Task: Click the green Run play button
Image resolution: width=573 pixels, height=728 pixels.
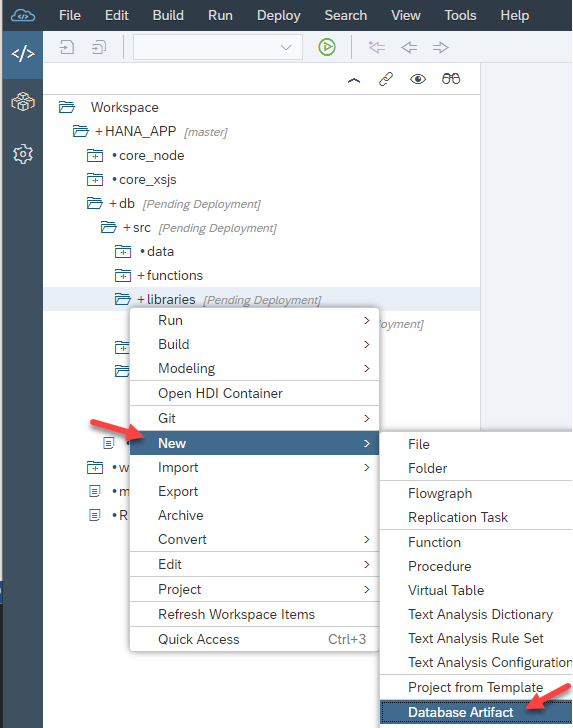Action: pyautogui.click(x=327, y=47)
